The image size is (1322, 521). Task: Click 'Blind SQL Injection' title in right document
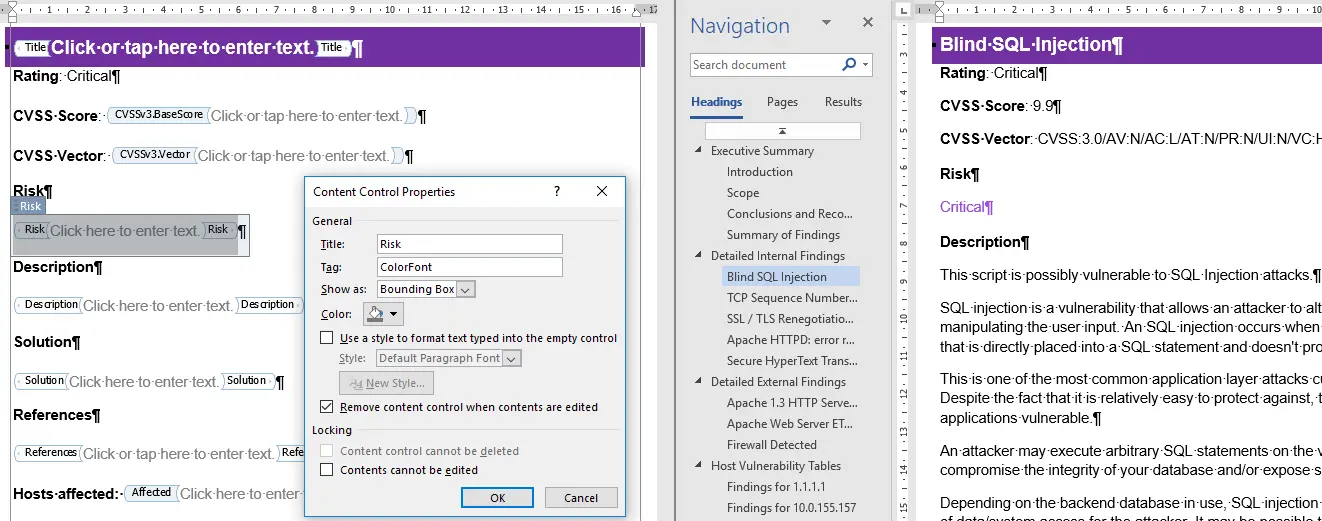tap(1026, 45)
